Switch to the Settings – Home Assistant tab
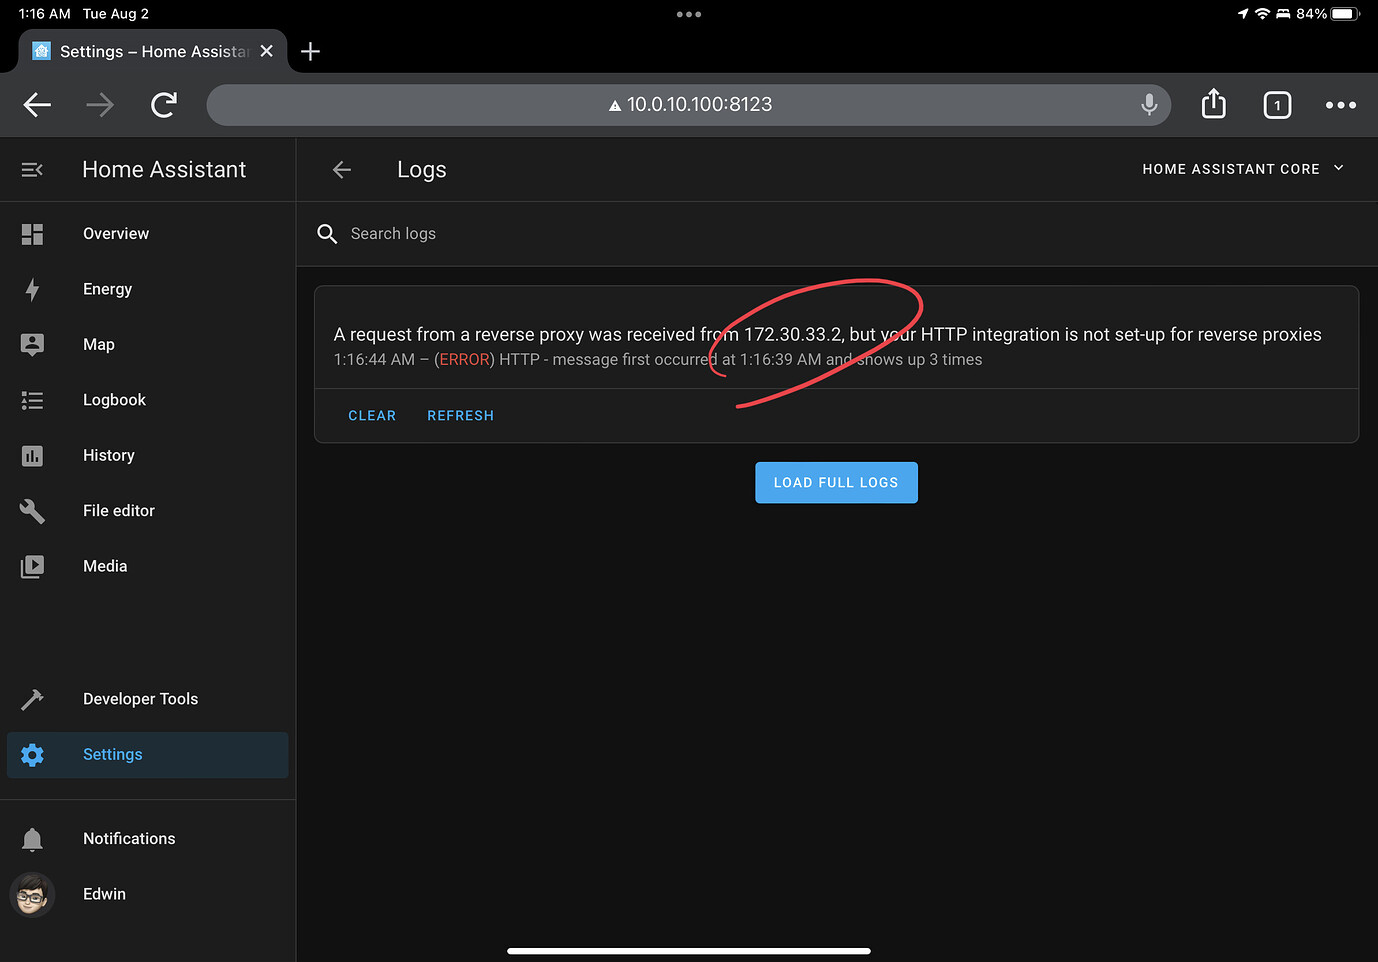 click(150, 51)
